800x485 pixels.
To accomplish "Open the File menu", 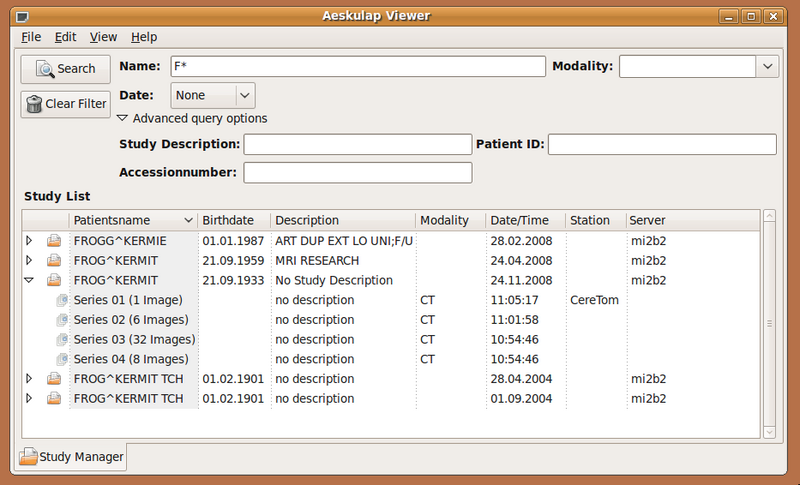I will coord(31,37).
